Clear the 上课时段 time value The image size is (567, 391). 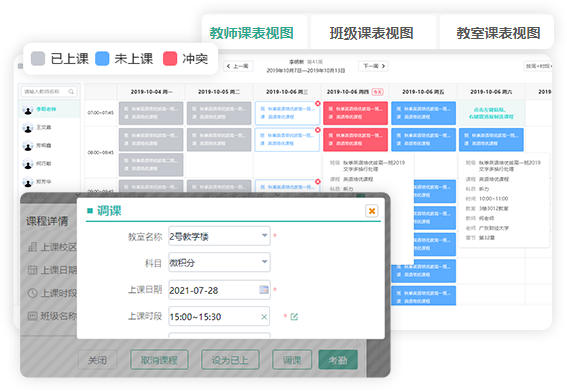coord(264,317)
